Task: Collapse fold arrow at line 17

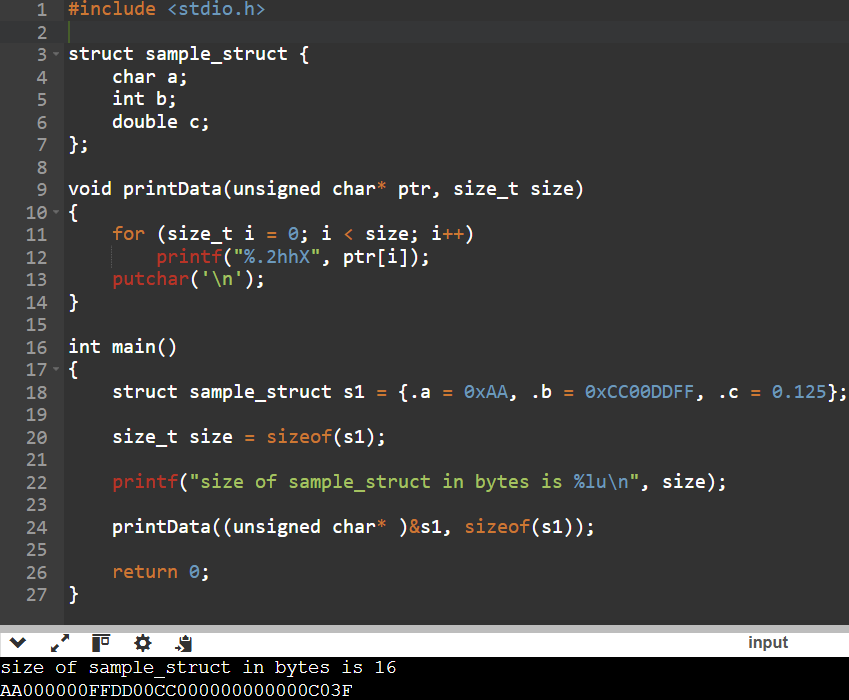Action: [x=56, y=370]
